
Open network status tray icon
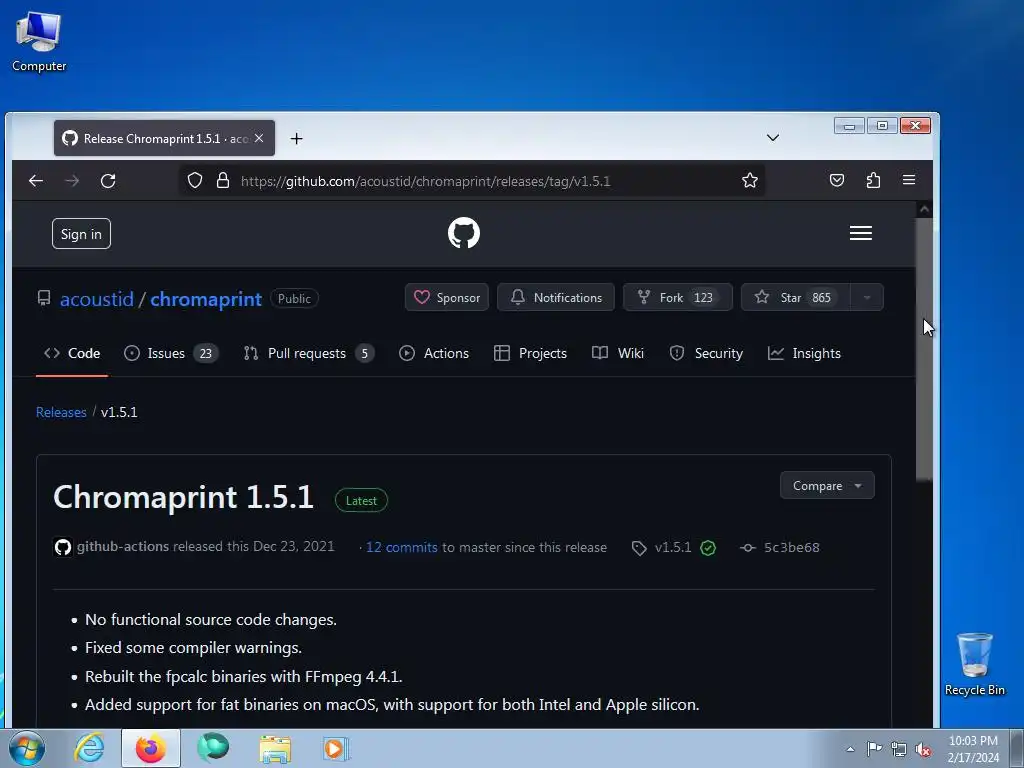tap(899, 749)
